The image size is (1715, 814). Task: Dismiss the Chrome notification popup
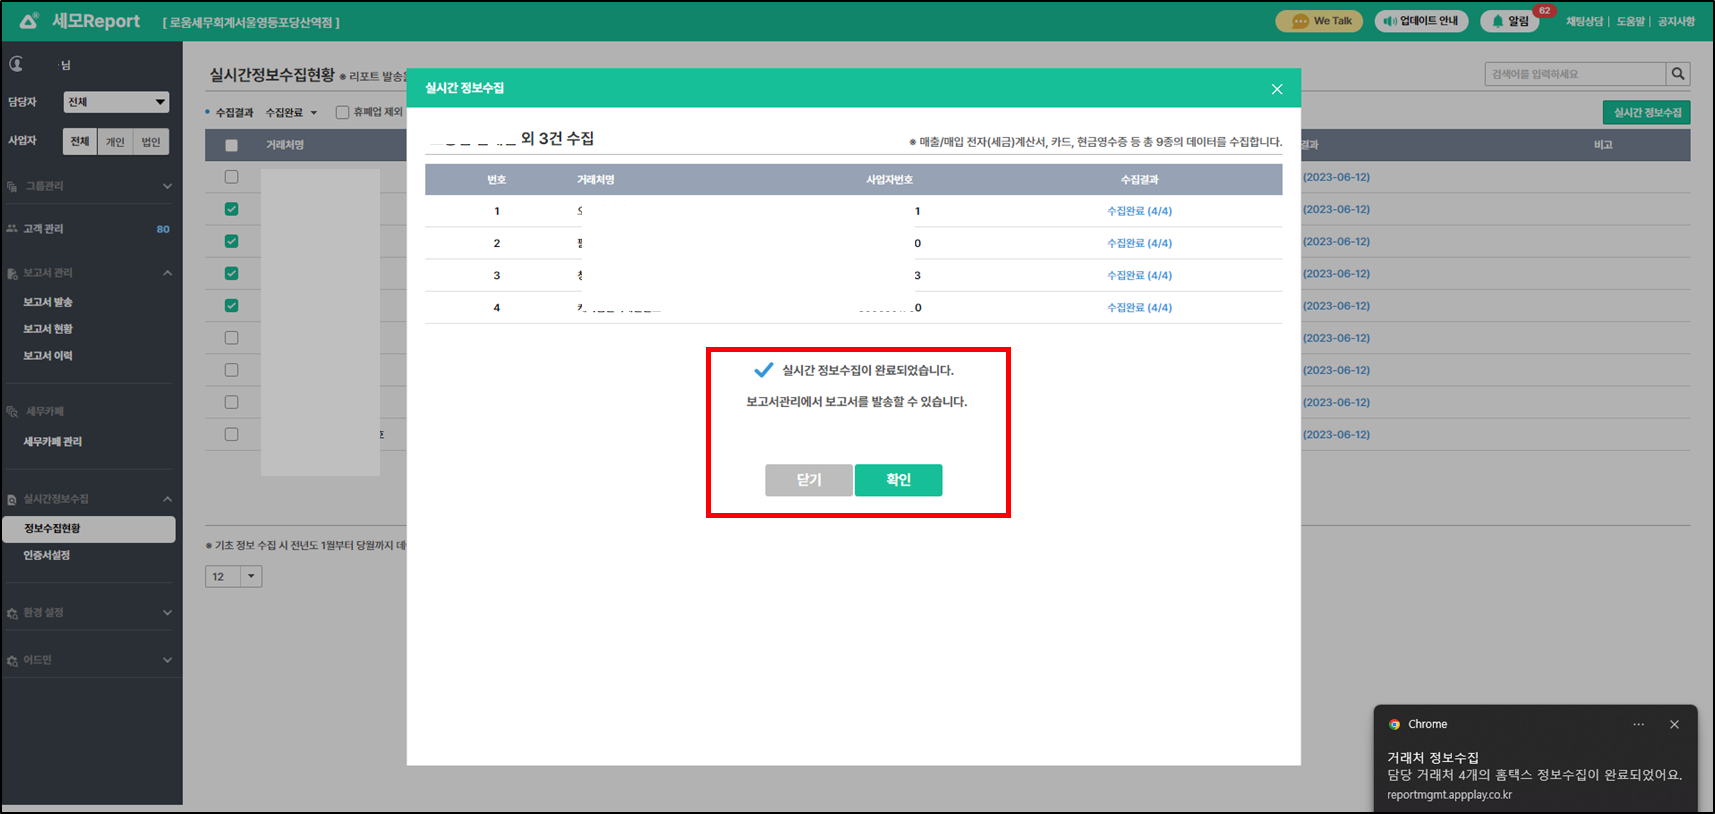(1674, 724)
